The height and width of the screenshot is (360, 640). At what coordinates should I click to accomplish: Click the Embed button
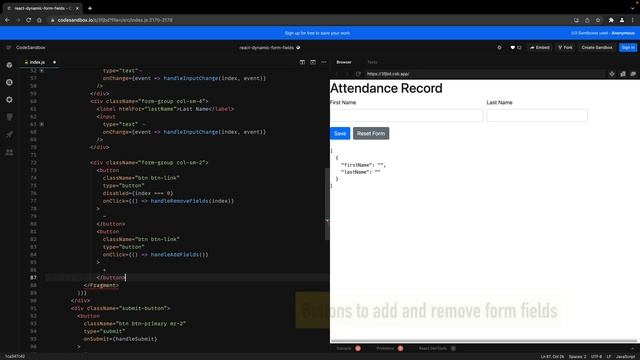(540, 48)
